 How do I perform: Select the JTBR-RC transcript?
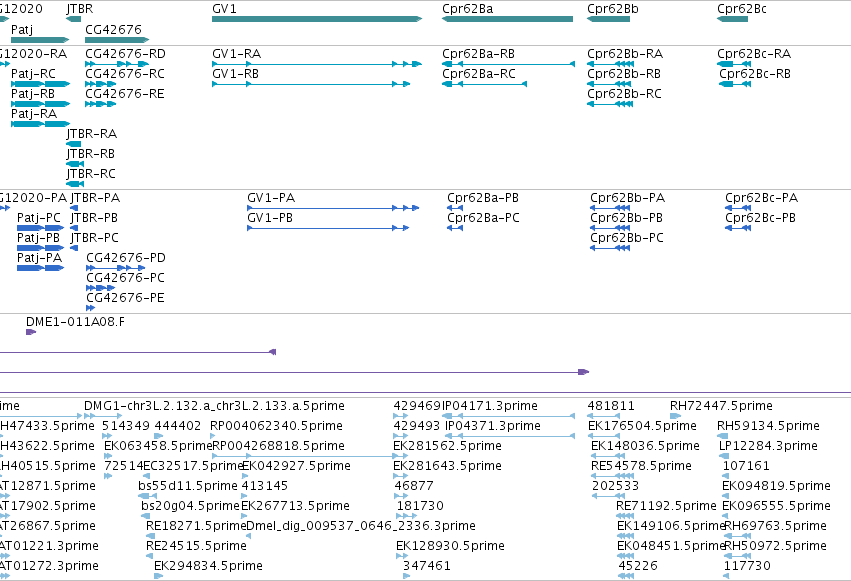(x=75, y=184)
